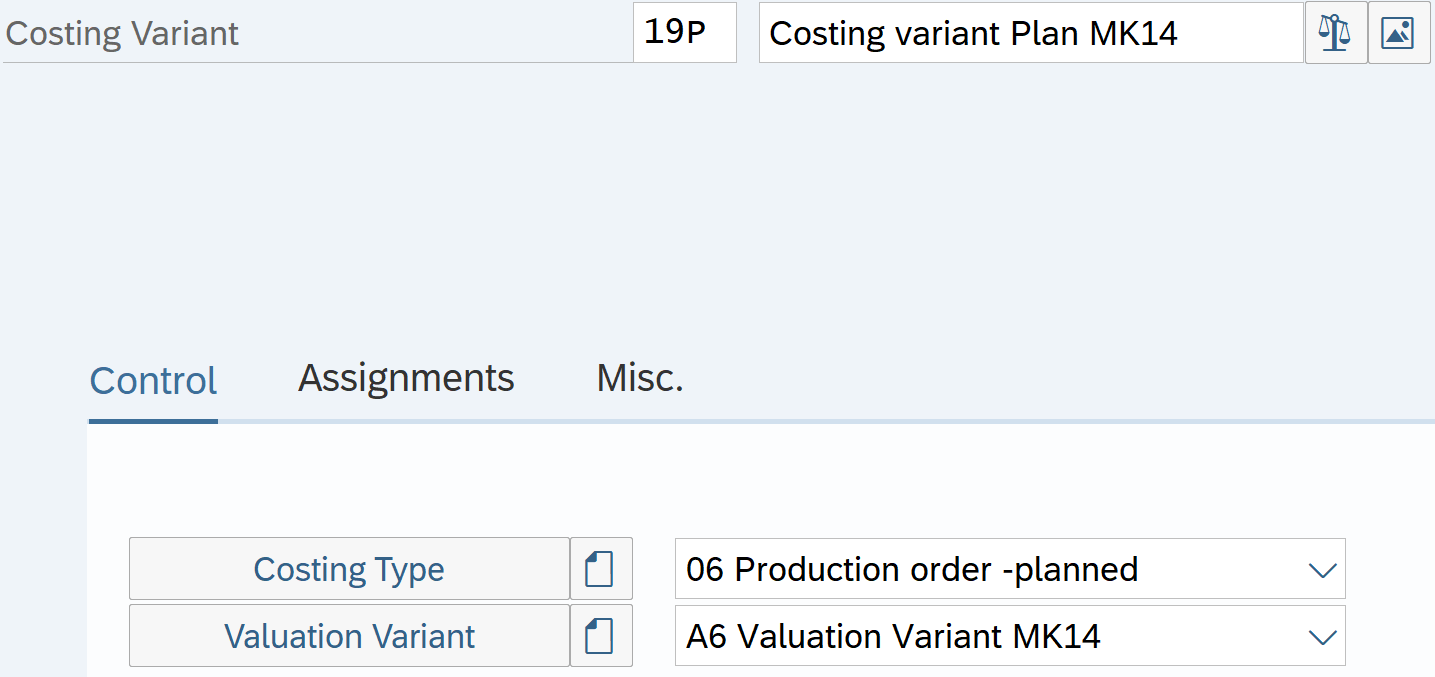Expand the Valuation Variant dropdown chevron
The image size is (1435, 677).
pos(1322,637)
